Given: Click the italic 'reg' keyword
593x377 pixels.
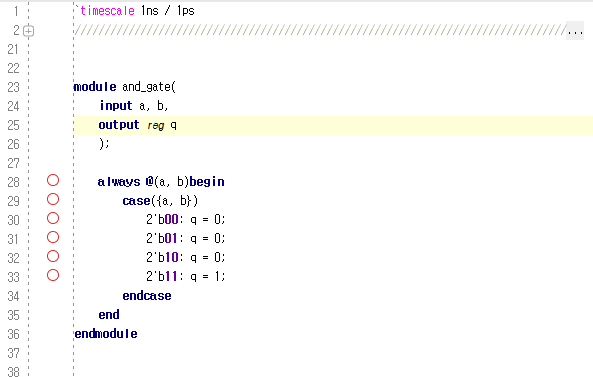Looking at the screenshot, I should click(x=155, y=125).
